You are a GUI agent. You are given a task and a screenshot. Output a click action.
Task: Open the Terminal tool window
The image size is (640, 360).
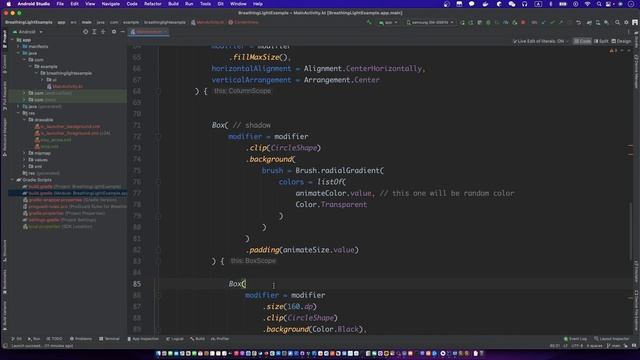(x=110, y=339)
